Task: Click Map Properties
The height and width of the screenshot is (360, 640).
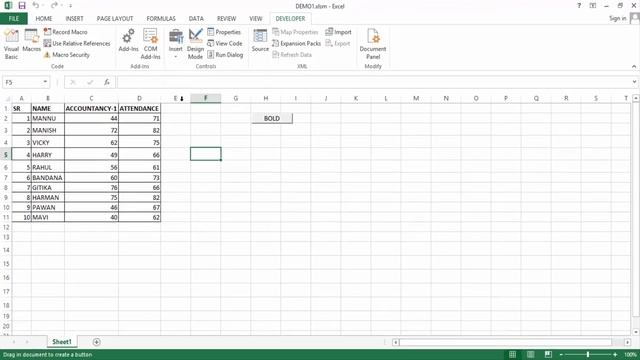Action: pos(295,32)
